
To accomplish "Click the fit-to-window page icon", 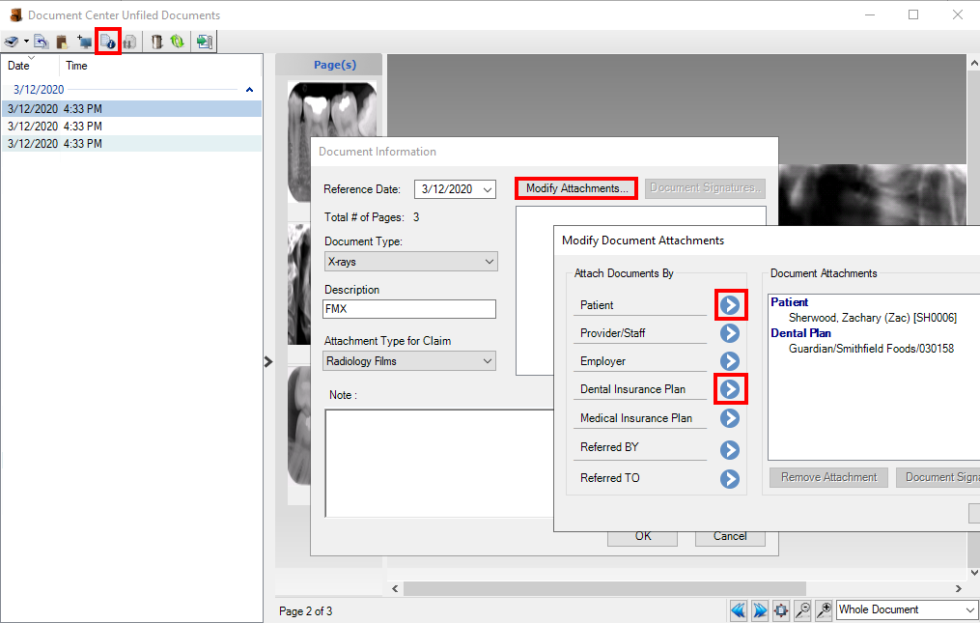I will point(781,610).
